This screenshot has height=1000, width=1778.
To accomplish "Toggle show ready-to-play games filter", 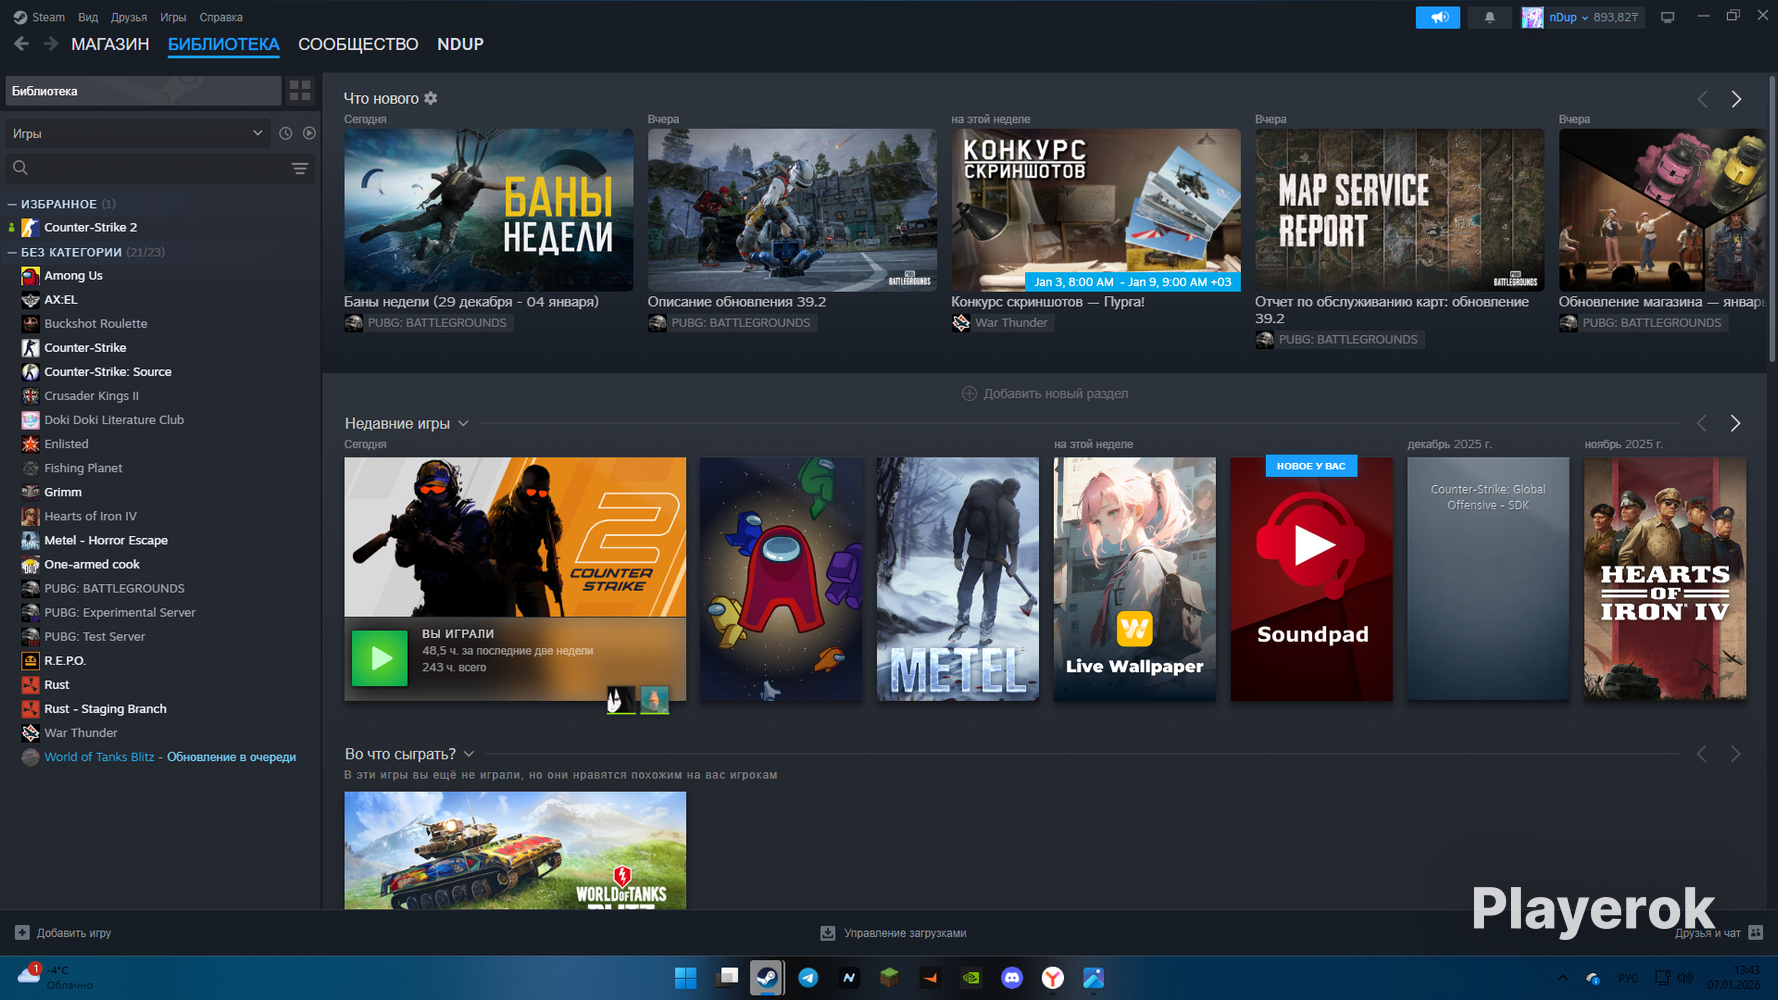I will [x=310, y=133].
